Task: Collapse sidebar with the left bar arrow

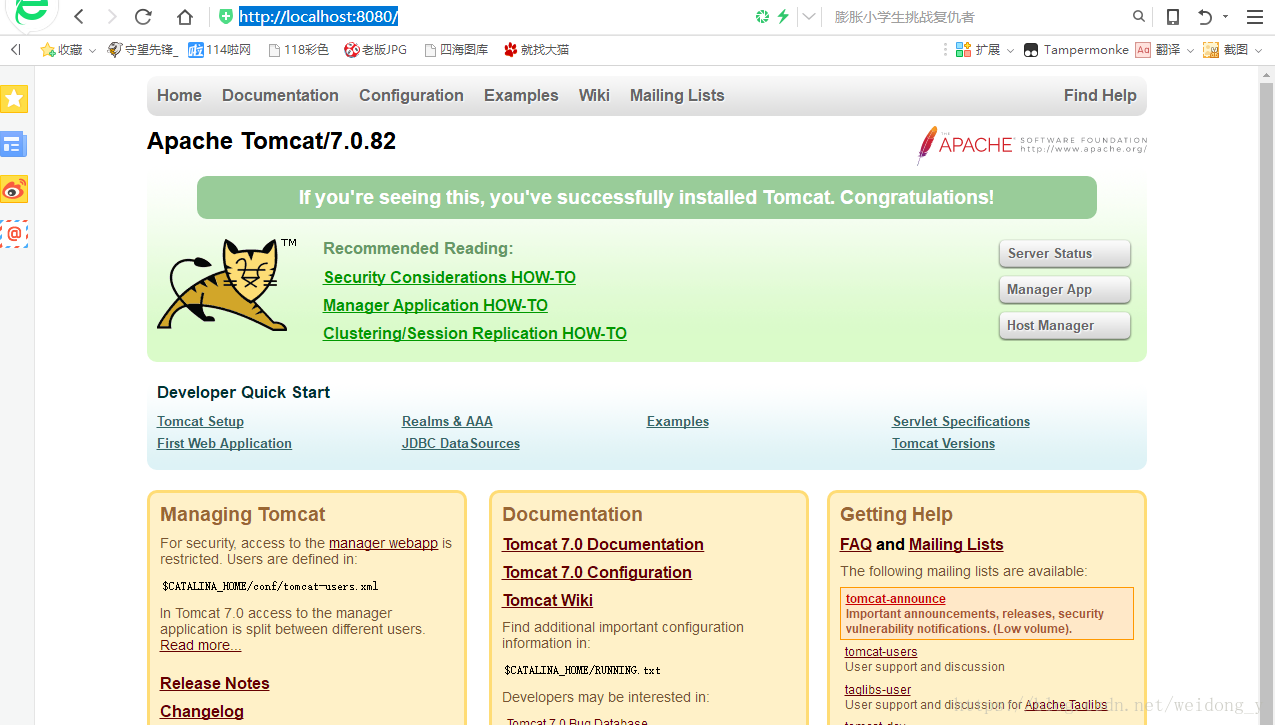Action: tap(15, 49)
